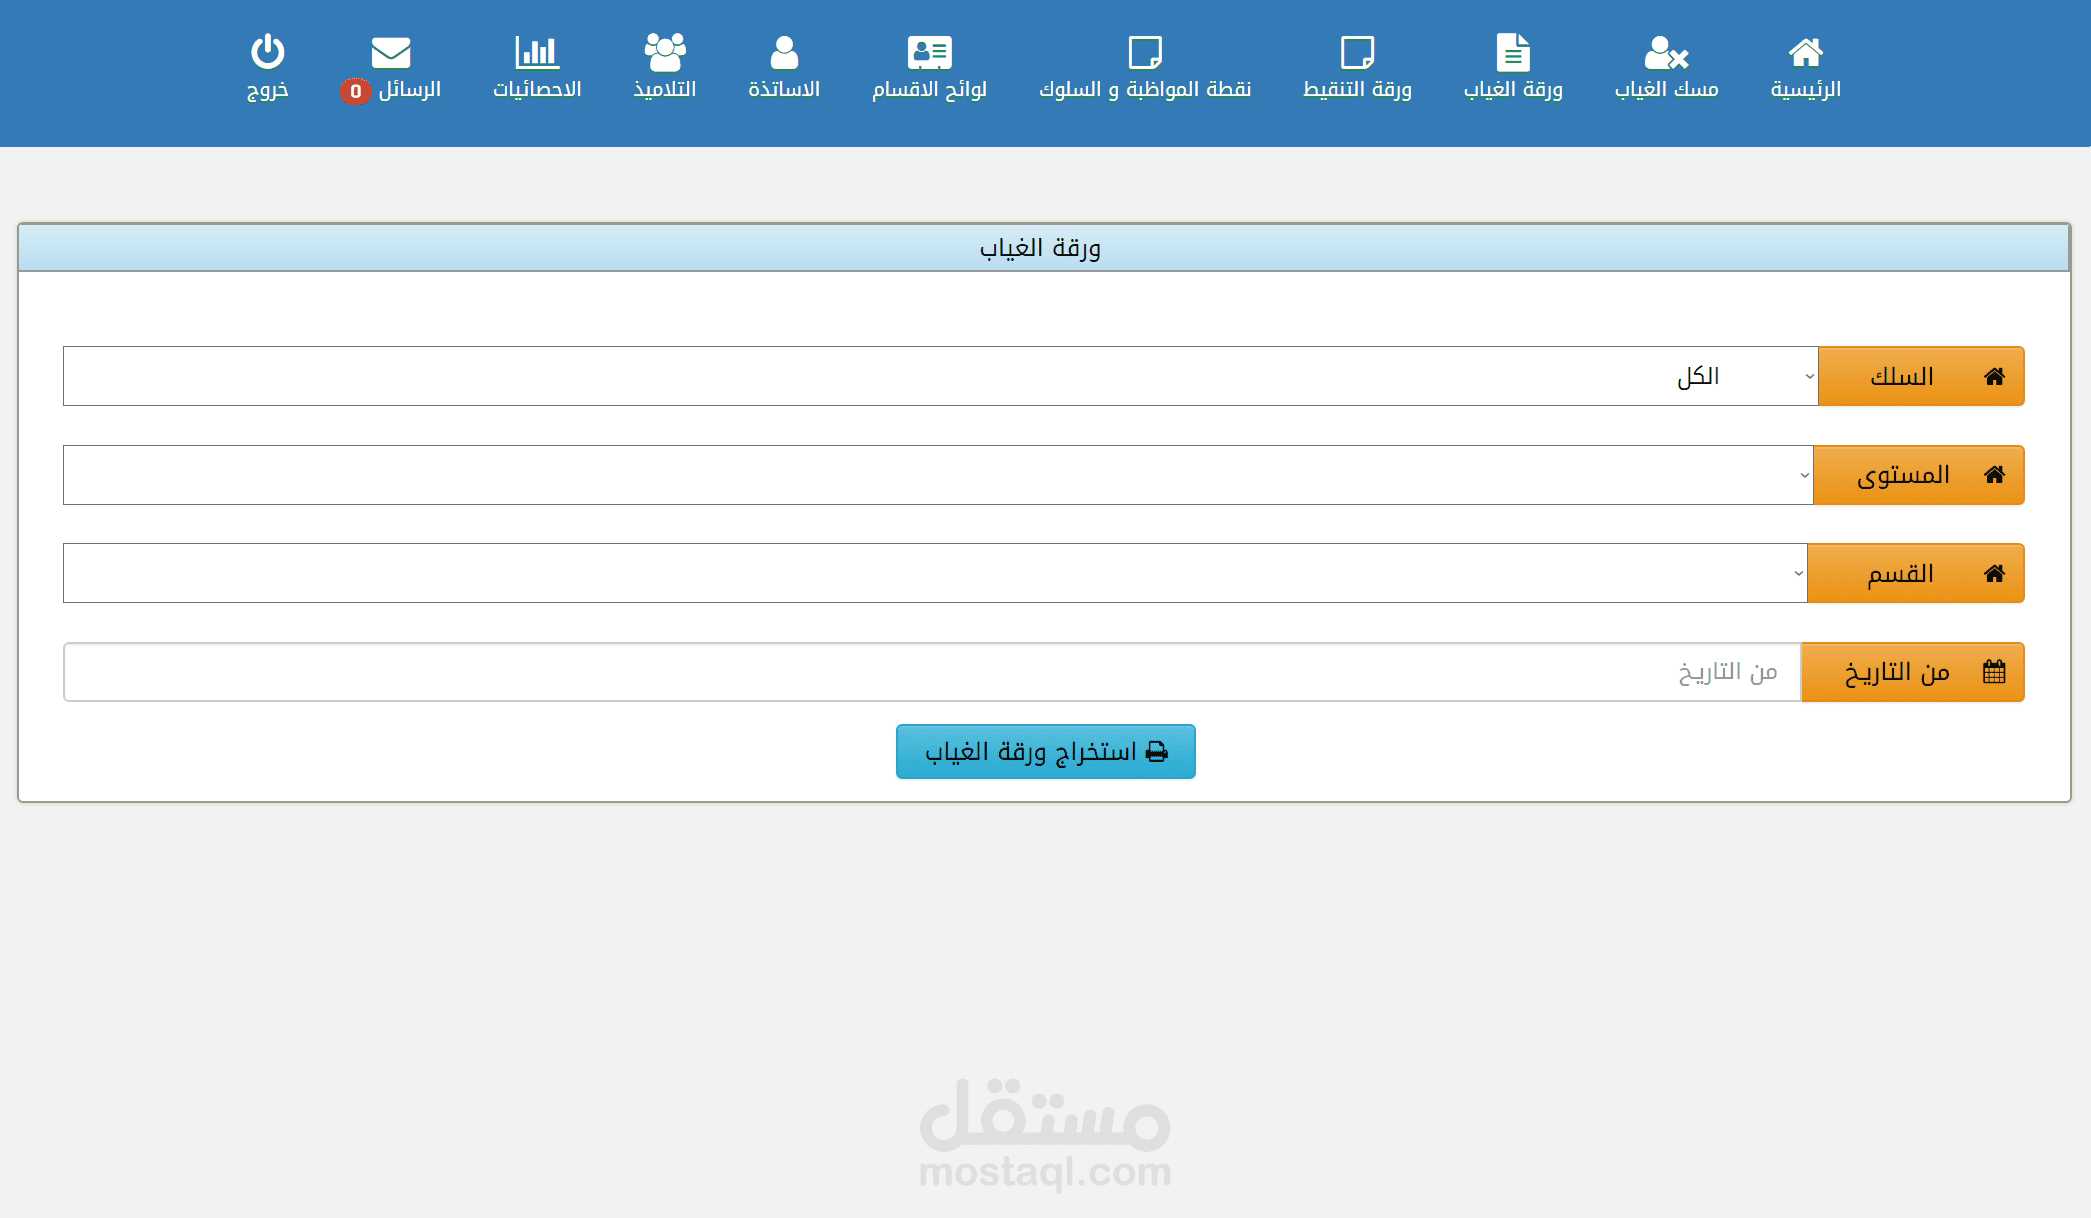Click استخراج ورقة الغياب button
Viewport: 2091px width, 1218px height.
point(1045,752)
